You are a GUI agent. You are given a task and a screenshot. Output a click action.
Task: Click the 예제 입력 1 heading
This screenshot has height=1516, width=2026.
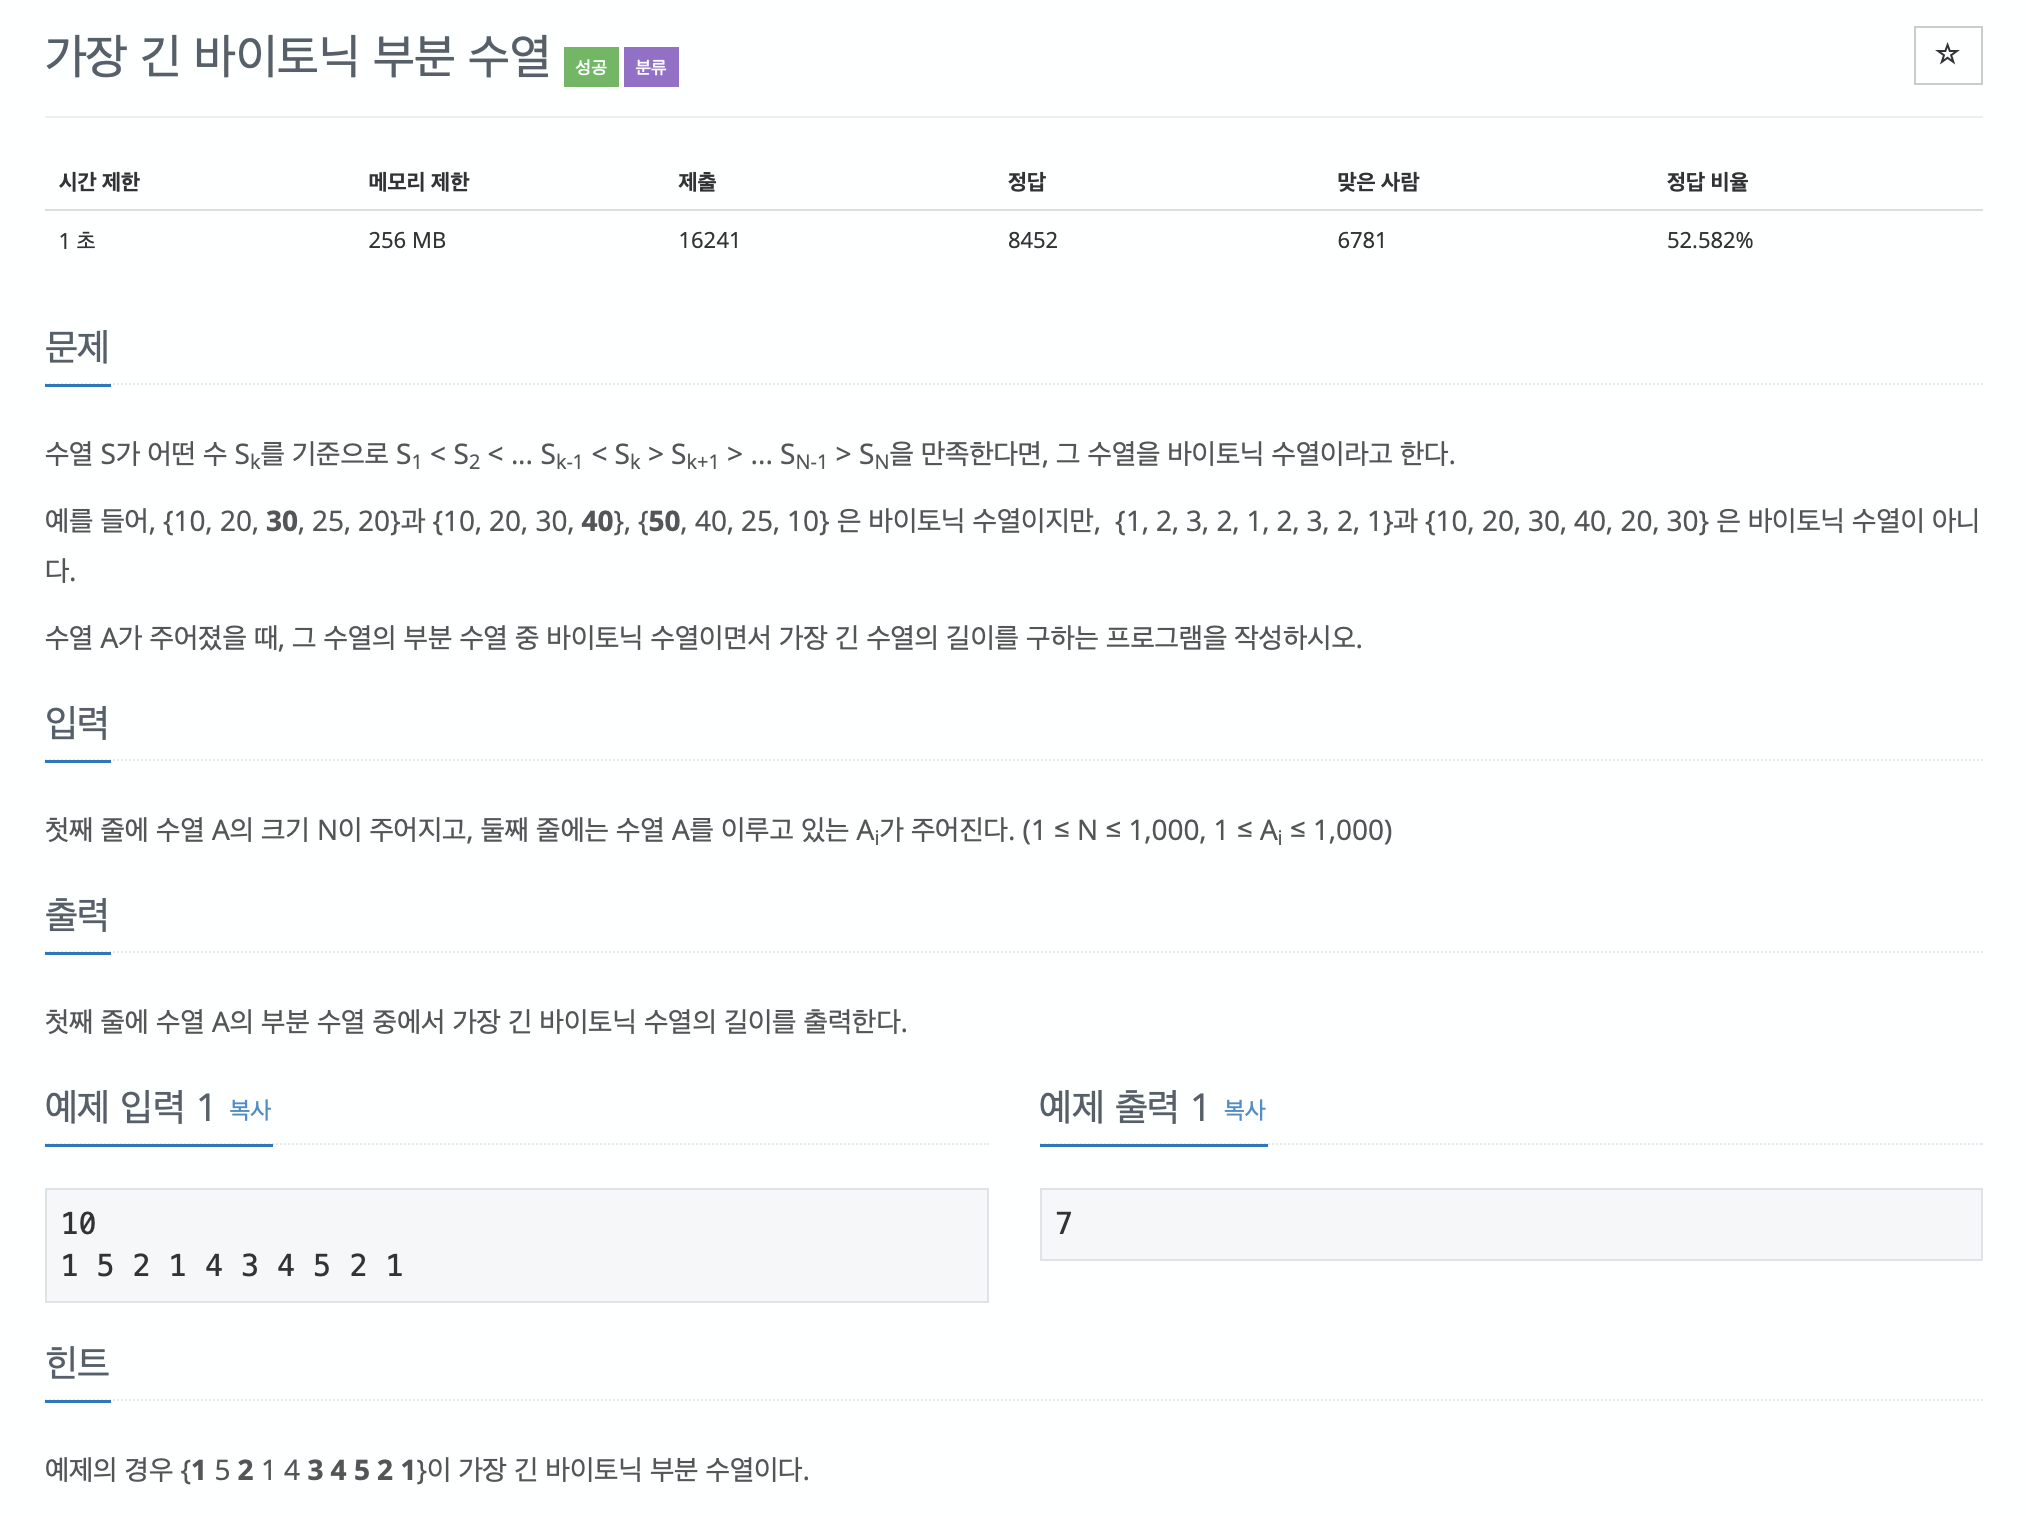tap(129, 1107)
